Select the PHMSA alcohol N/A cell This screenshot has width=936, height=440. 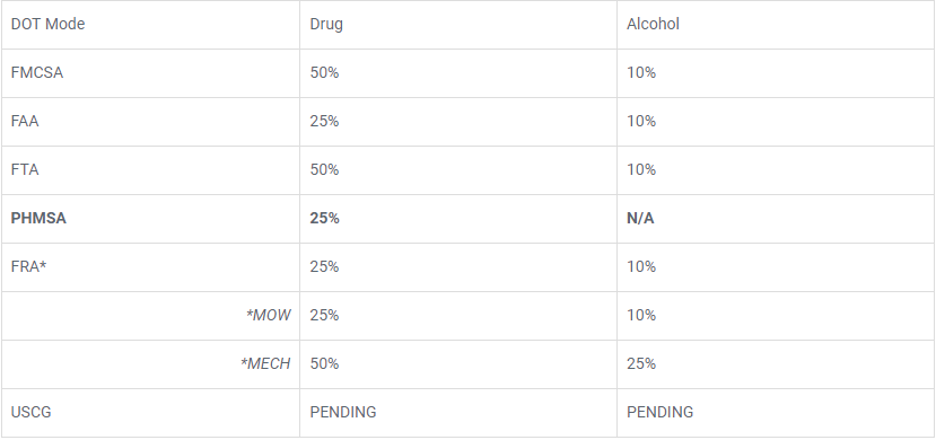[640, 218]
